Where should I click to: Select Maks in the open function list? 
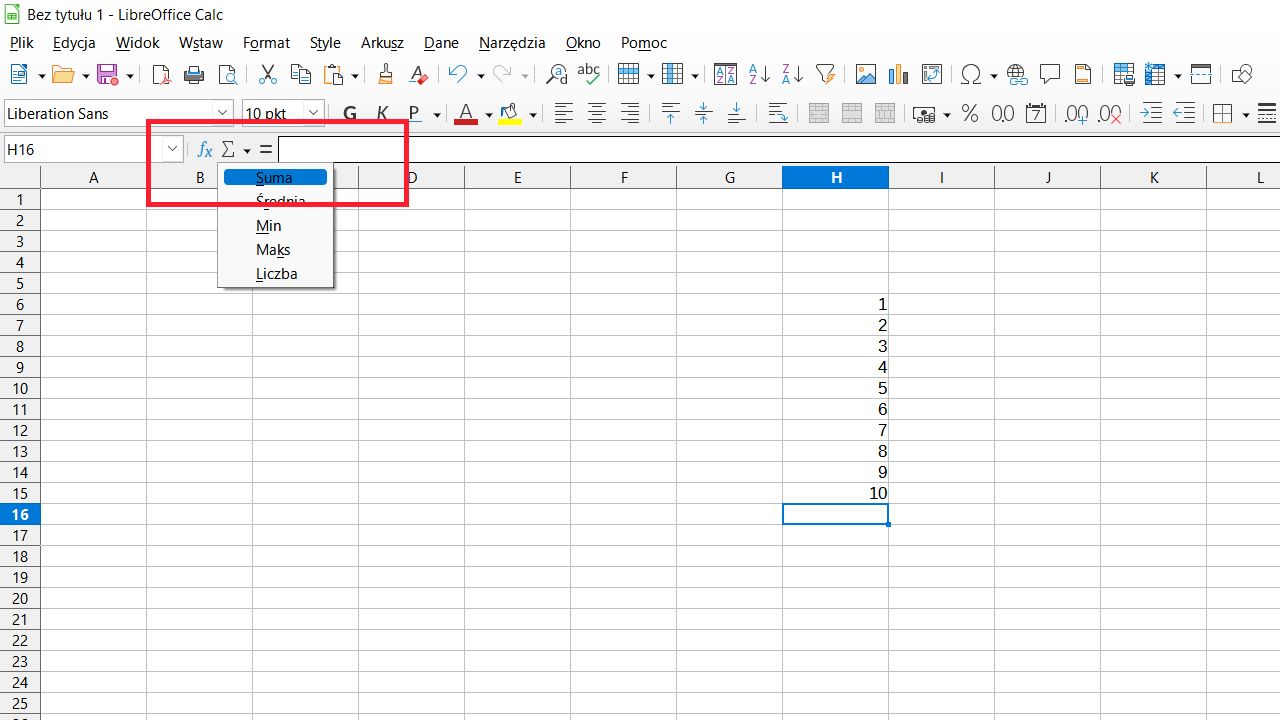(x=273, y=249)
